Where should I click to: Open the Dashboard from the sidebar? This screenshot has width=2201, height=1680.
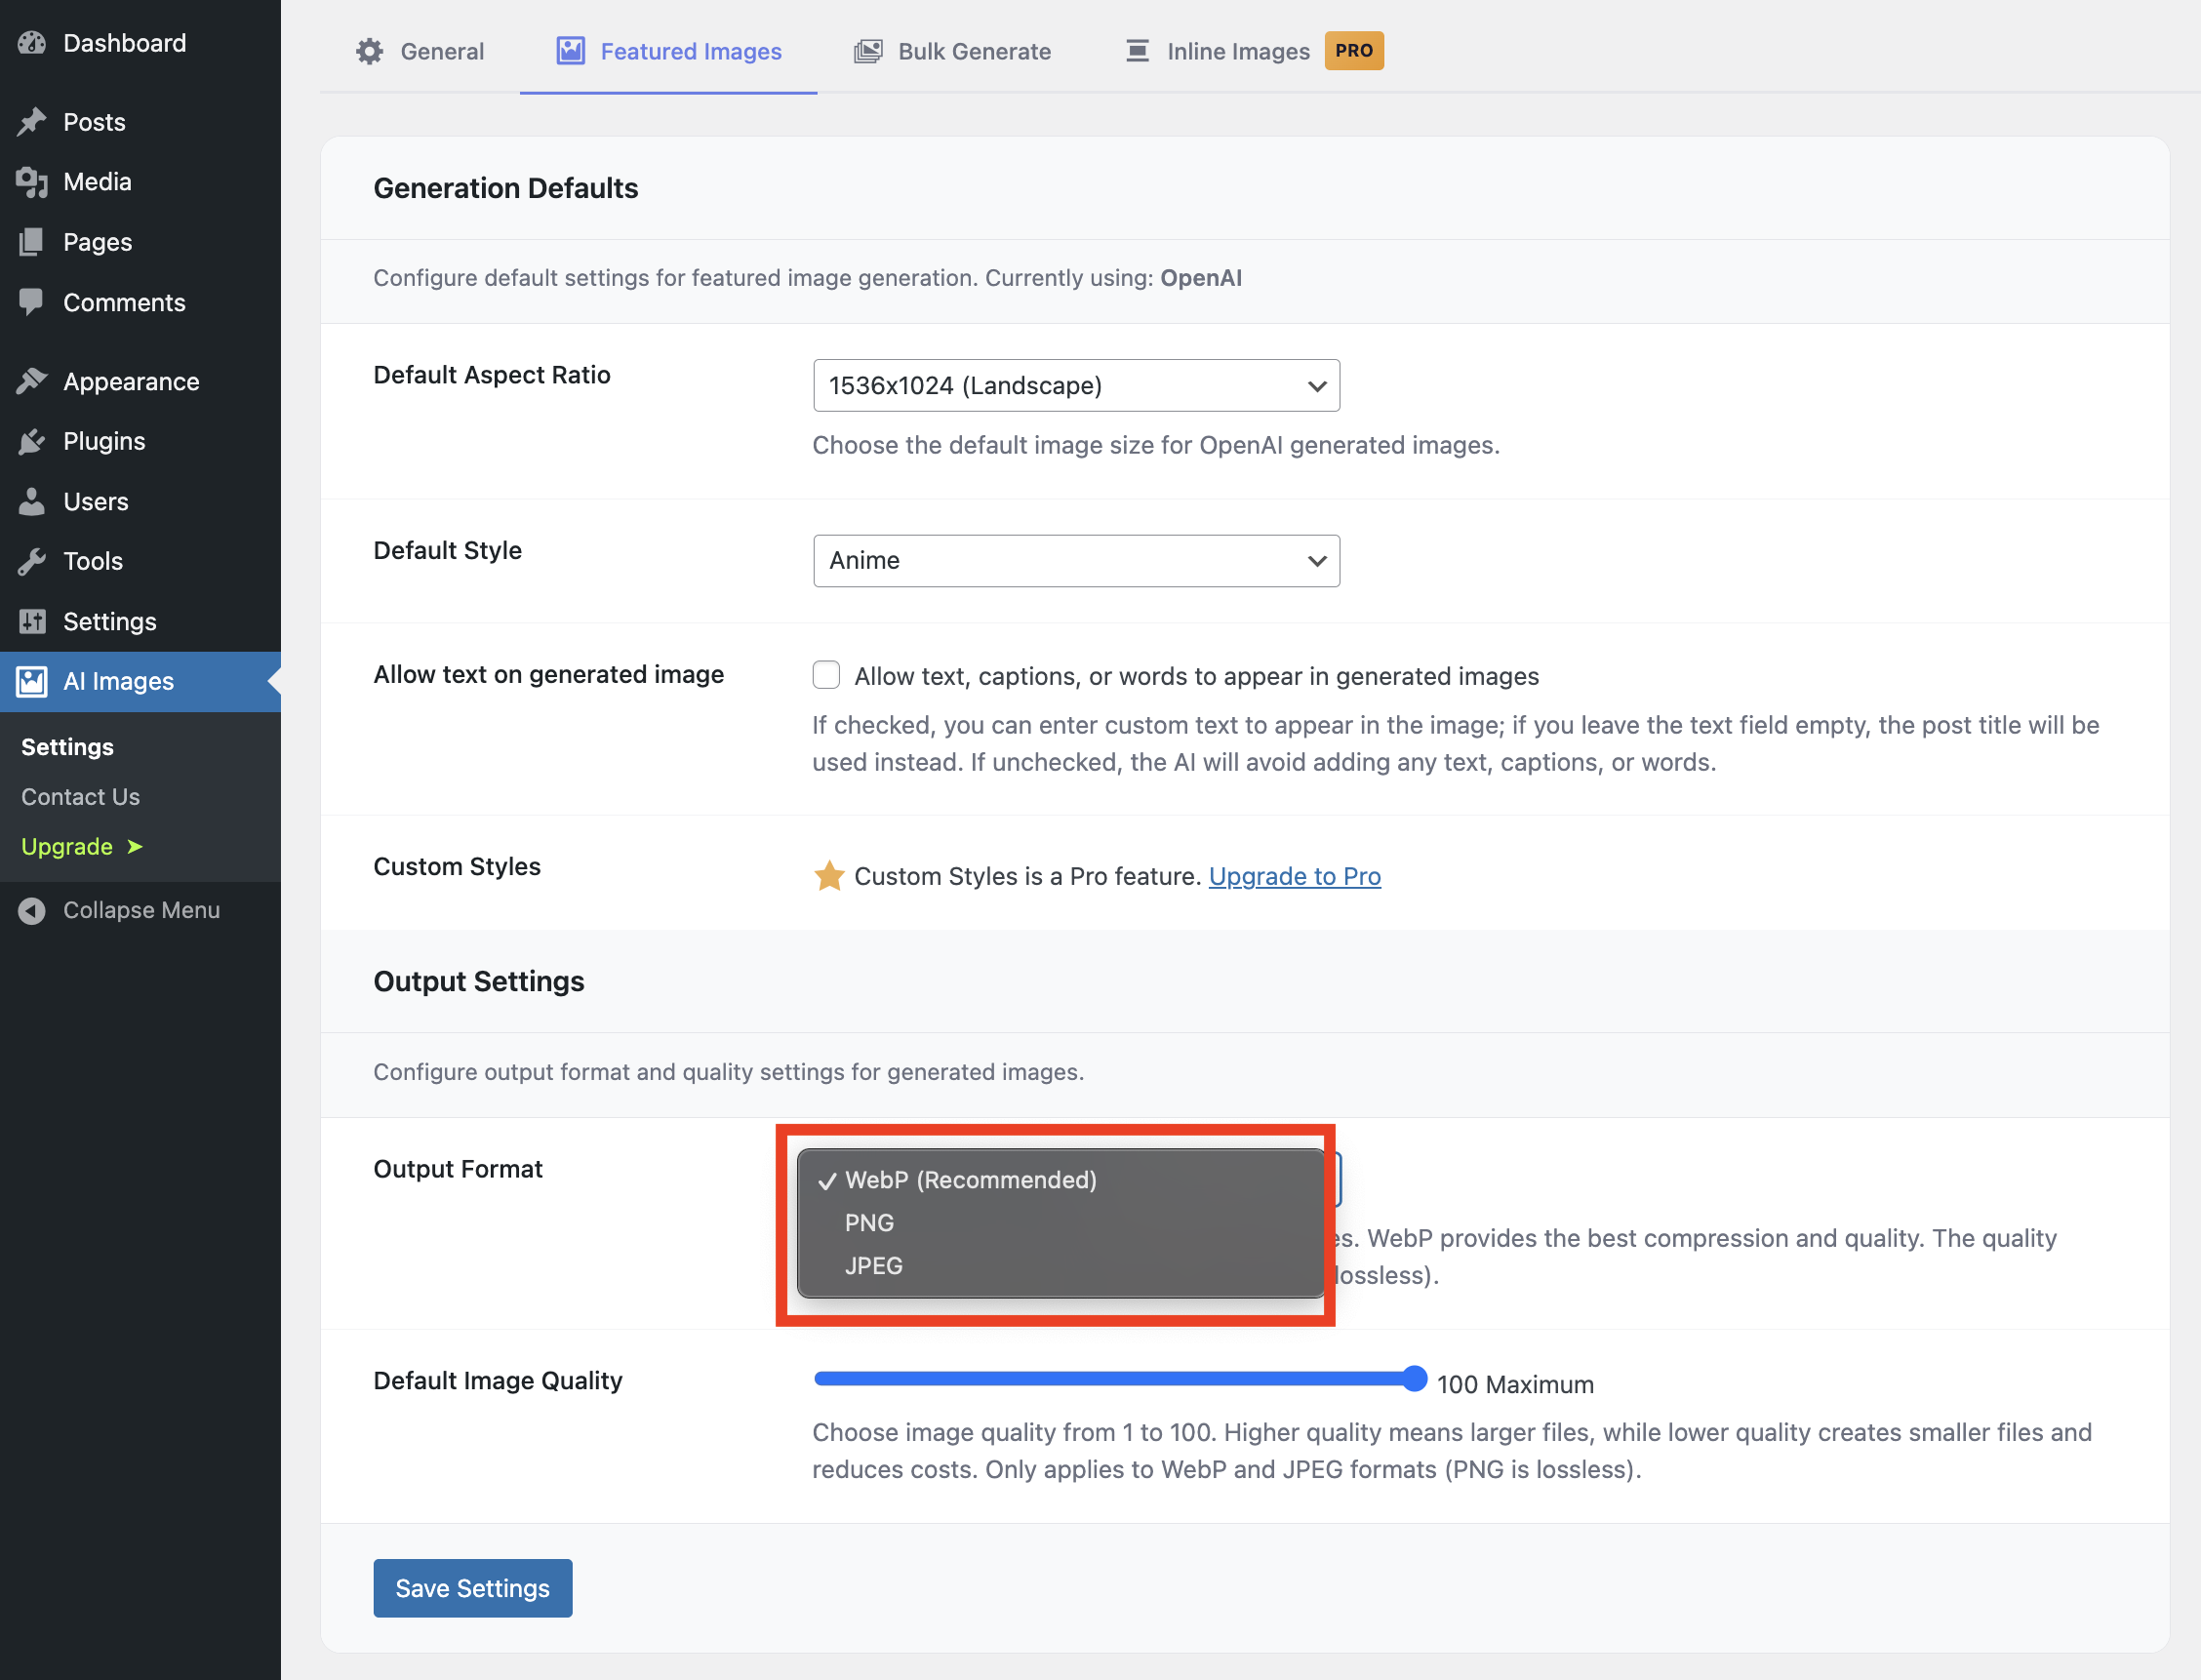point(33,43)
